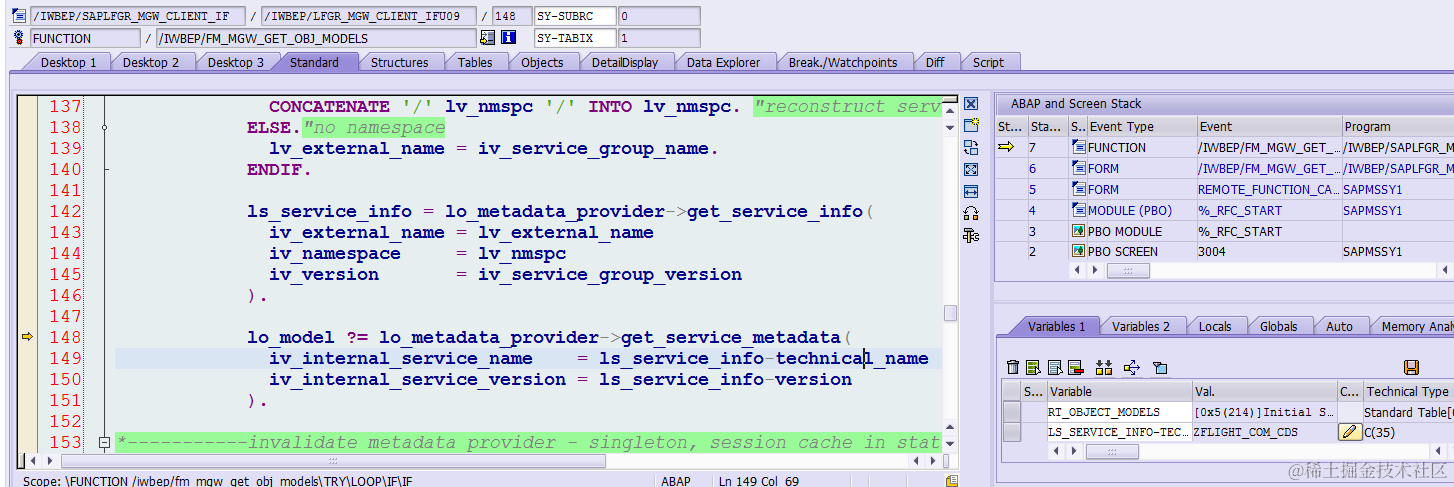Click the 3004 event cell in the stack
Viewport: 1454px width, 487px height.
click(1268, 252)
